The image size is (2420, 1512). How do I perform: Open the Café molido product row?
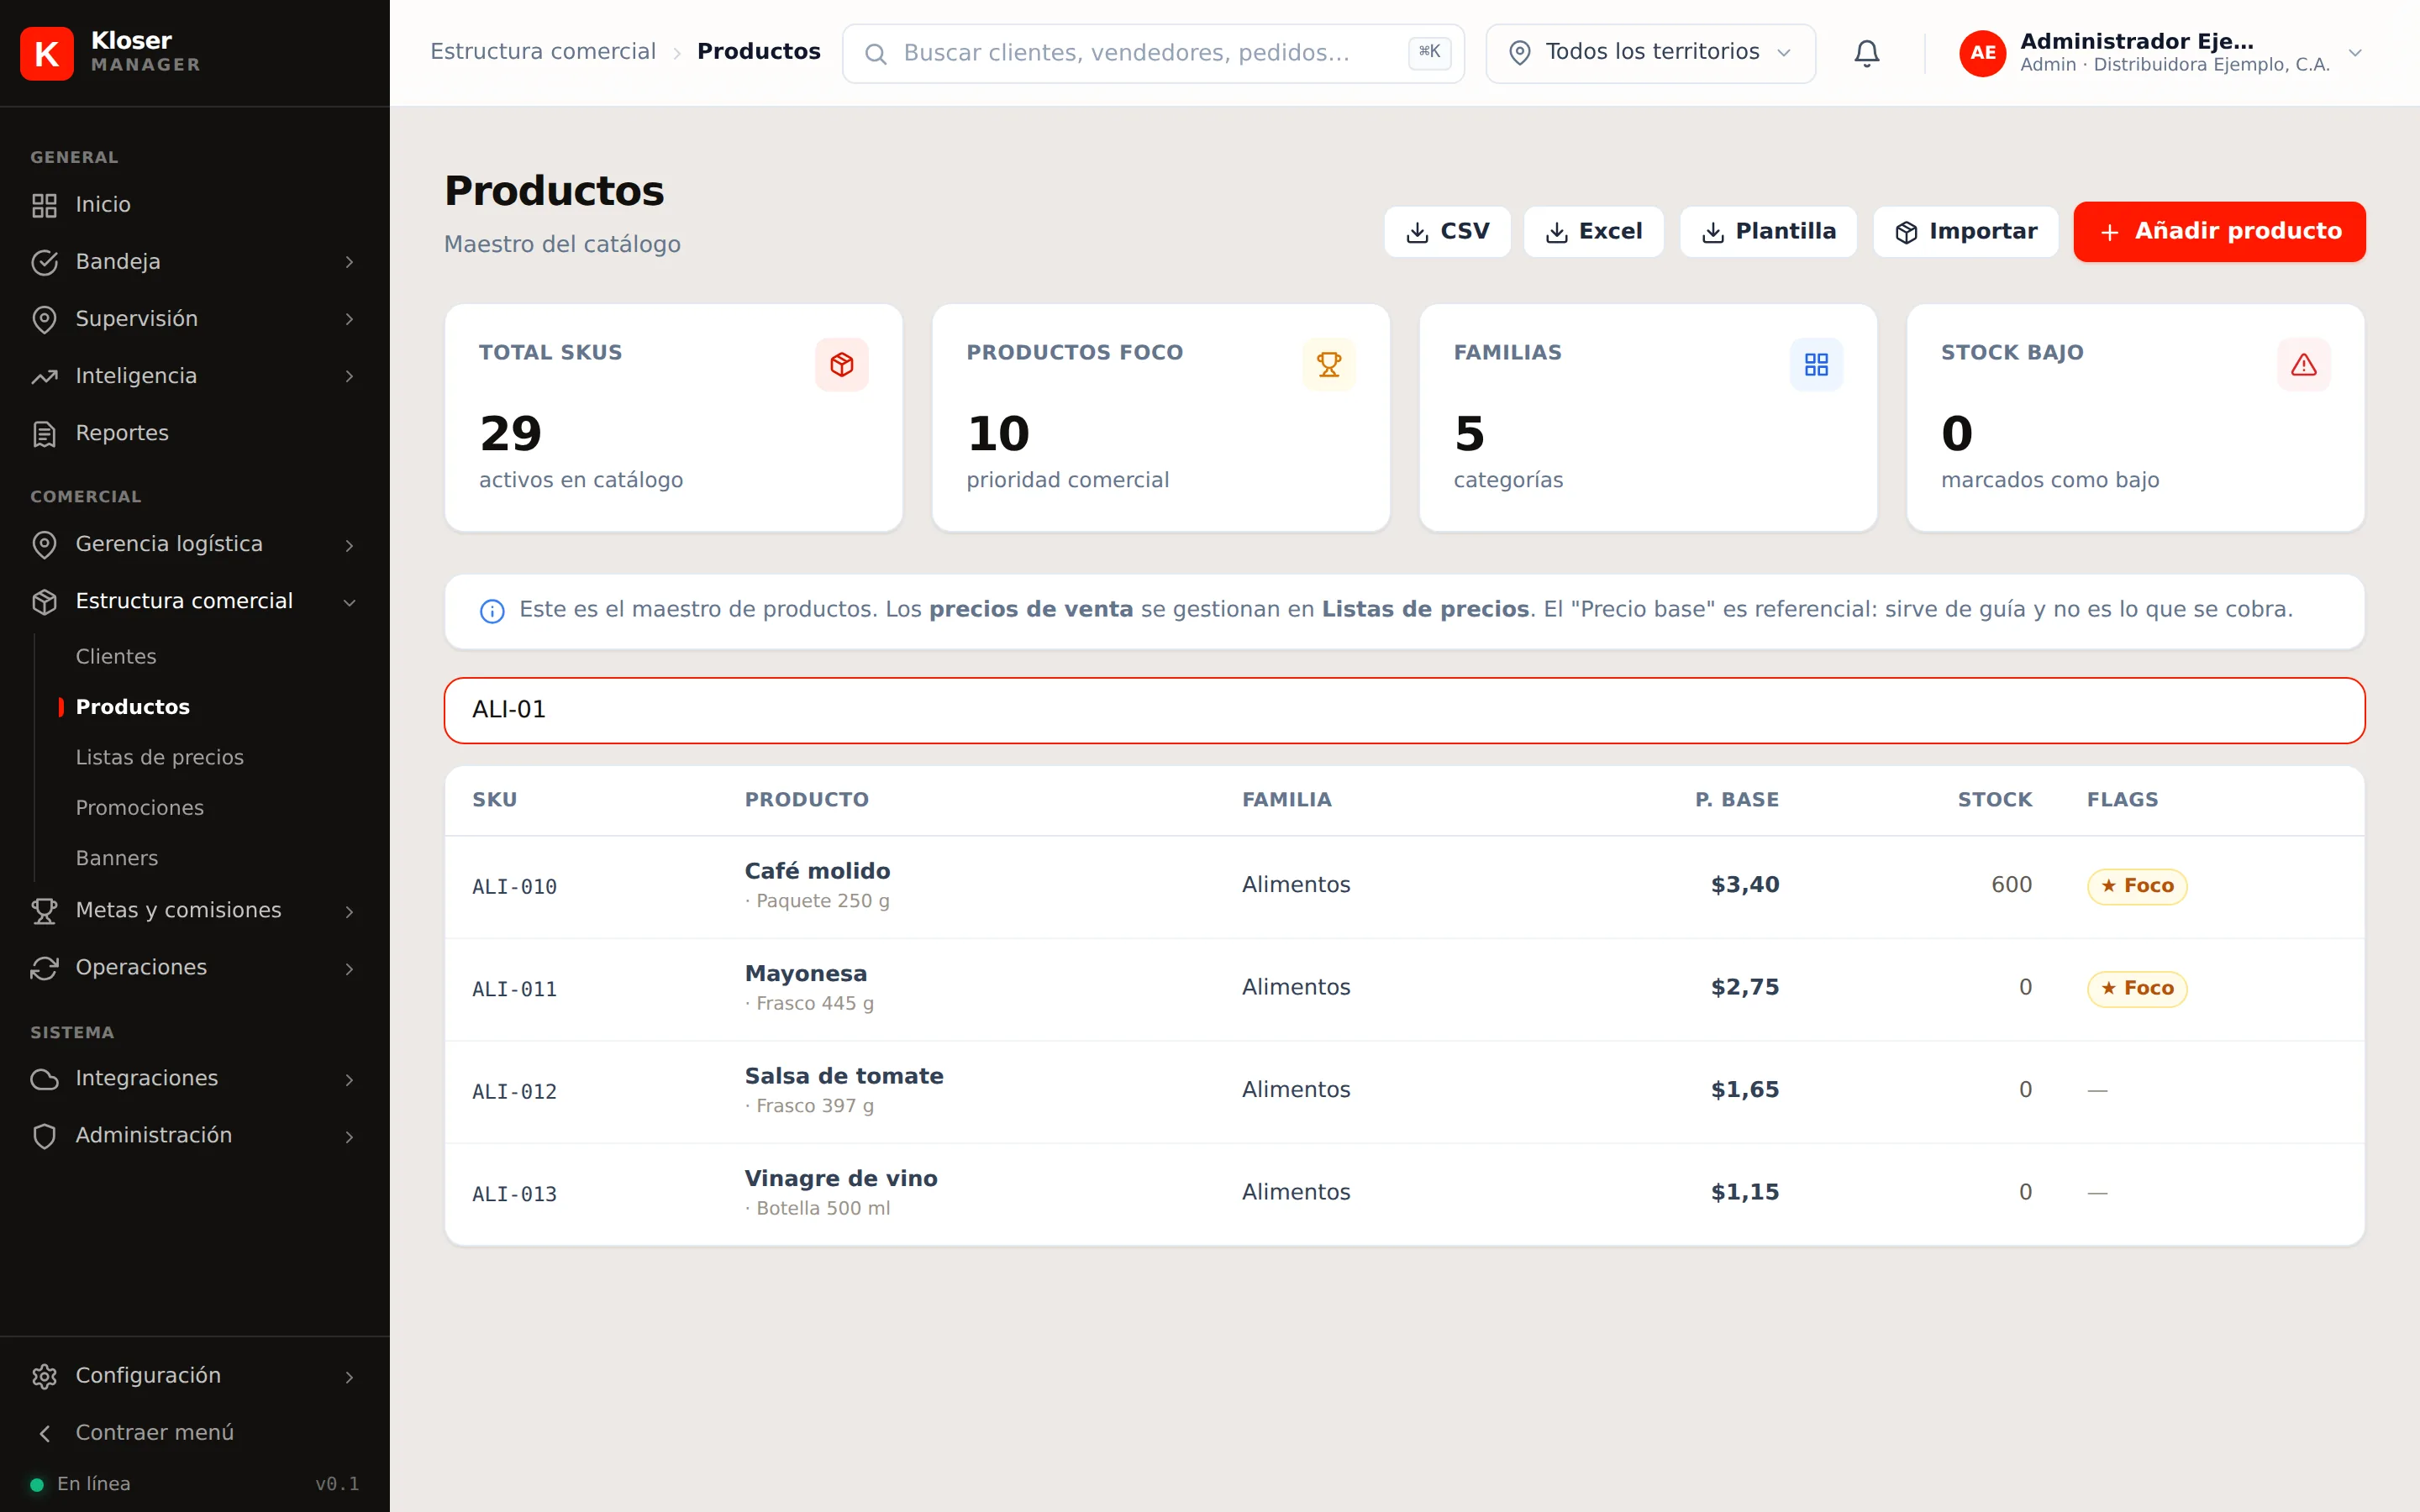pyautogui.click(x=1404, y=886)
